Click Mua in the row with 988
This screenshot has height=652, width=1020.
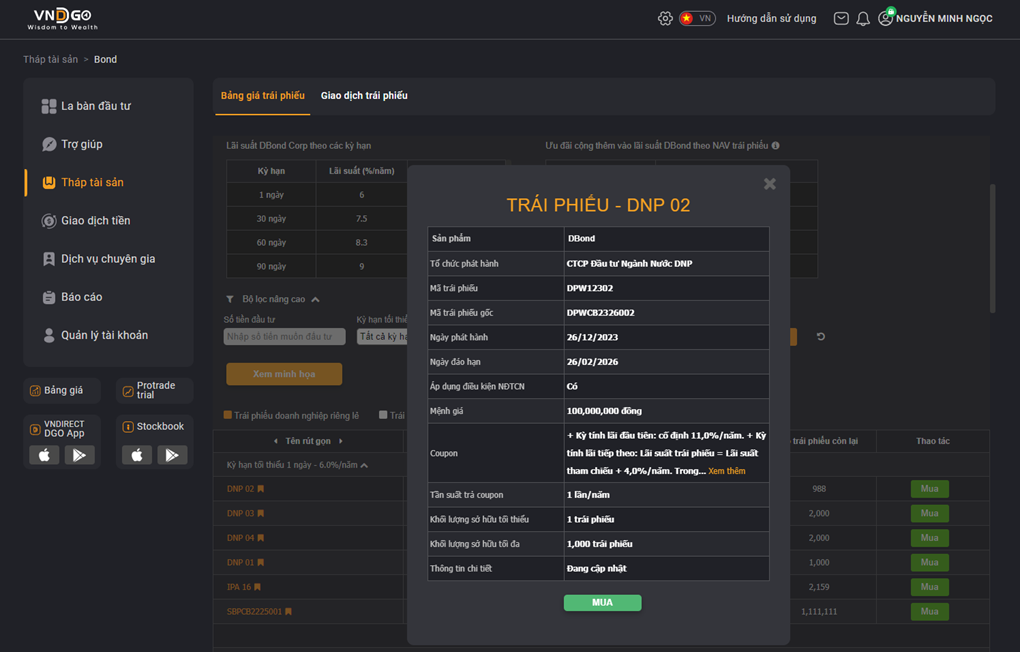click(x=930, y=489)
